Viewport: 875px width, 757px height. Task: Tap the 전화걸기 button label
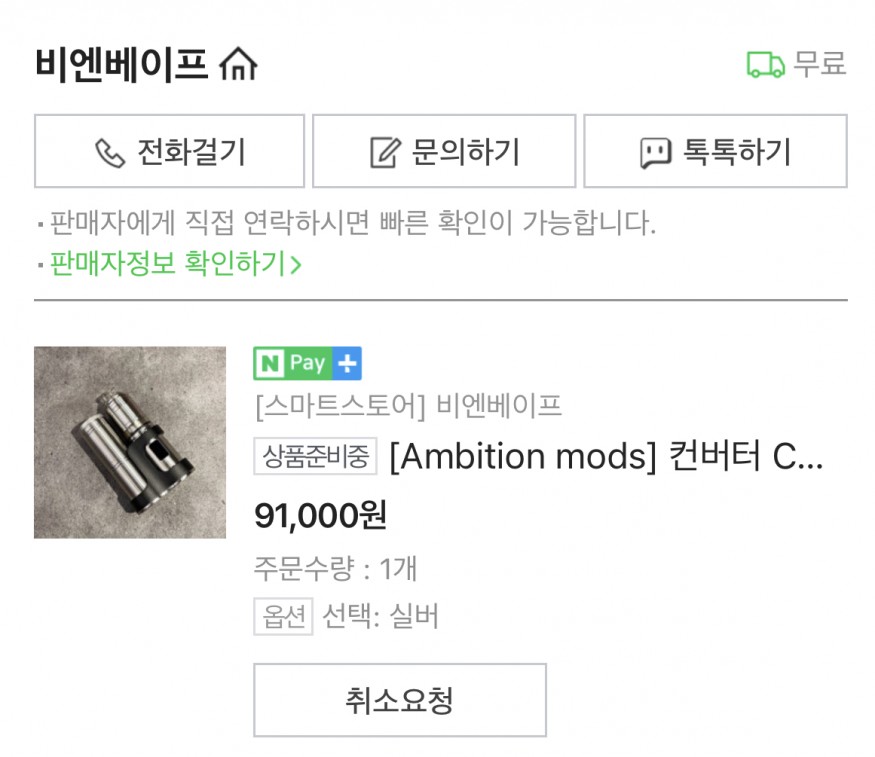point(191,152)
